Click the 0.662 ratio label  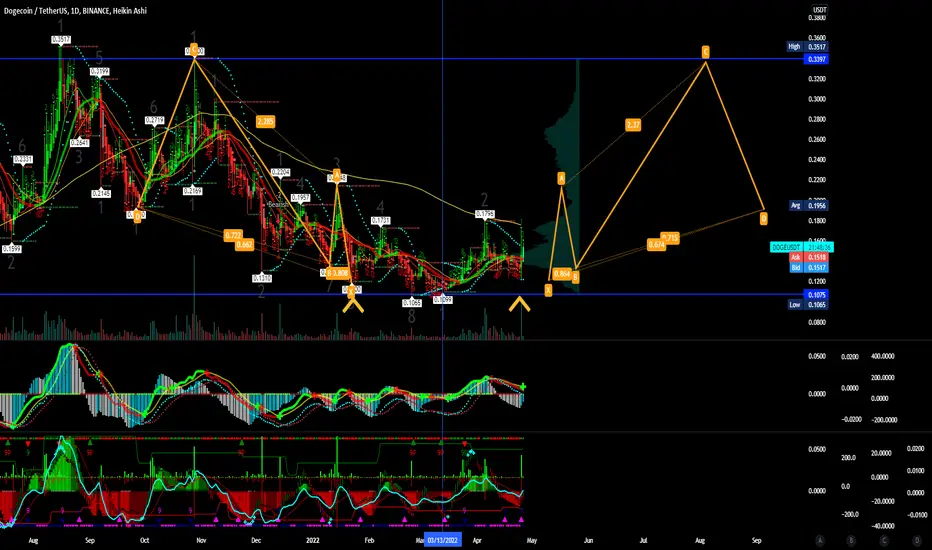pos(244,245)
